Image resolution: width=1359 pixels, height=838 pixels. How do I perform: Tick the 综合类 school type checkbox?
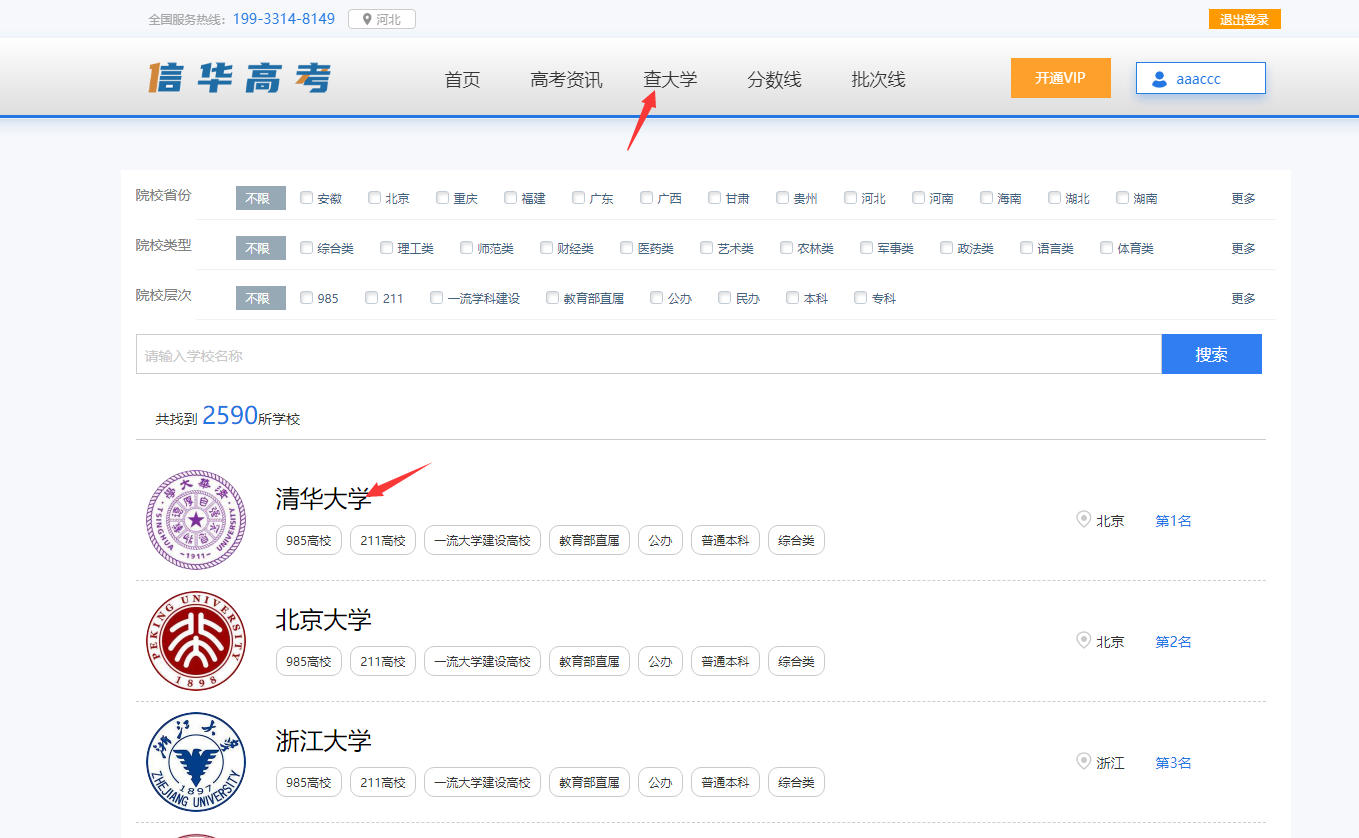click(307, 248)
